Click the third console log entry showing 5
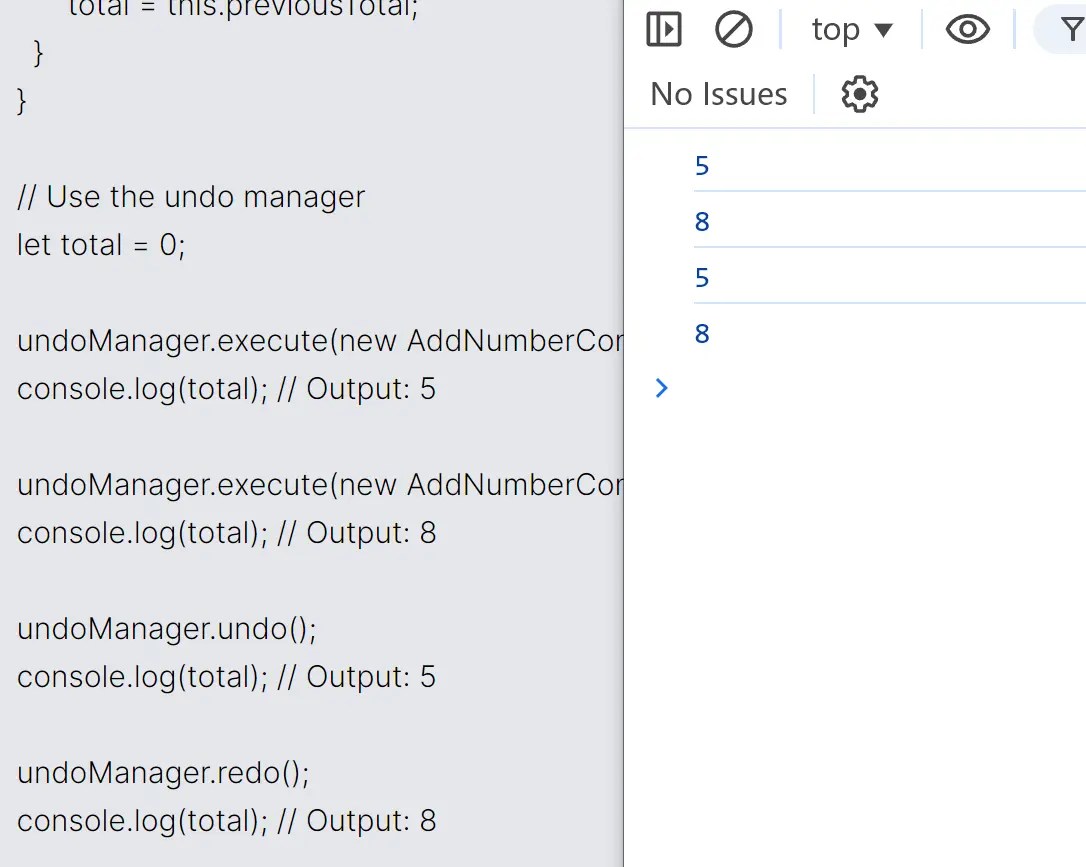Viewport: 1086px width, 867px height. pos(702,277)
